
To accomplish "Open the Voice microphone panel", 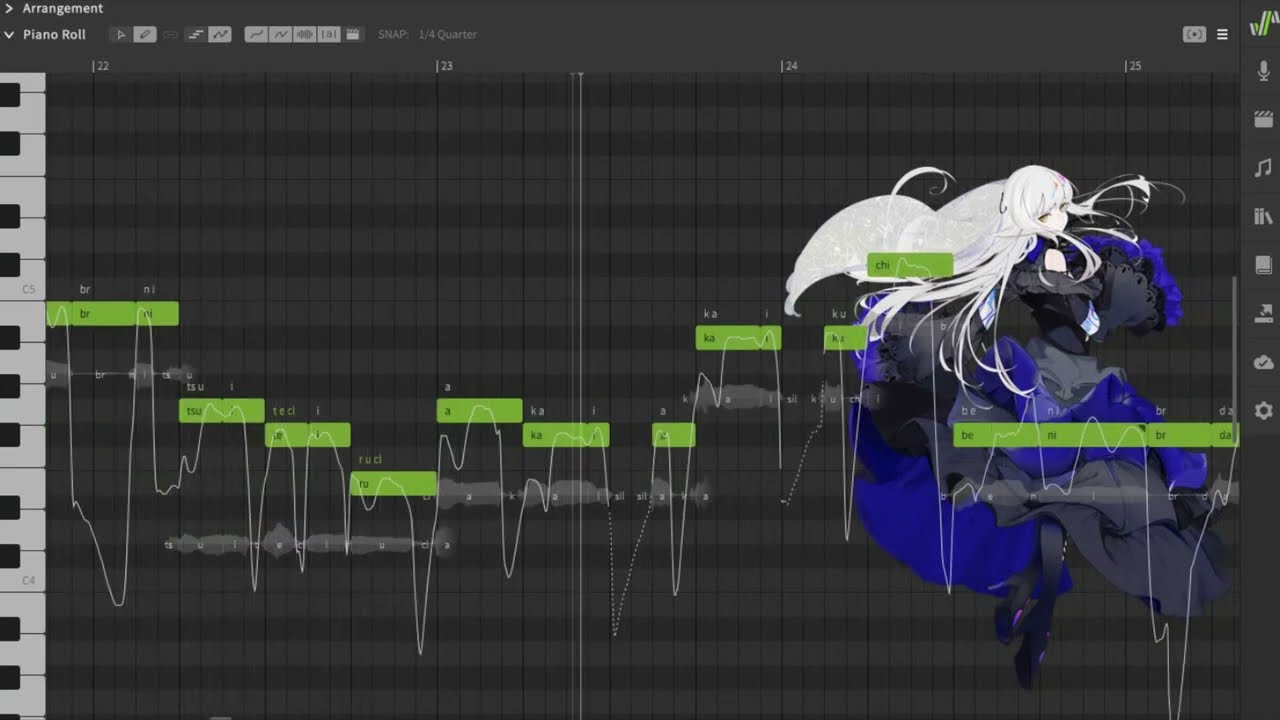I will pos(1263,71).
